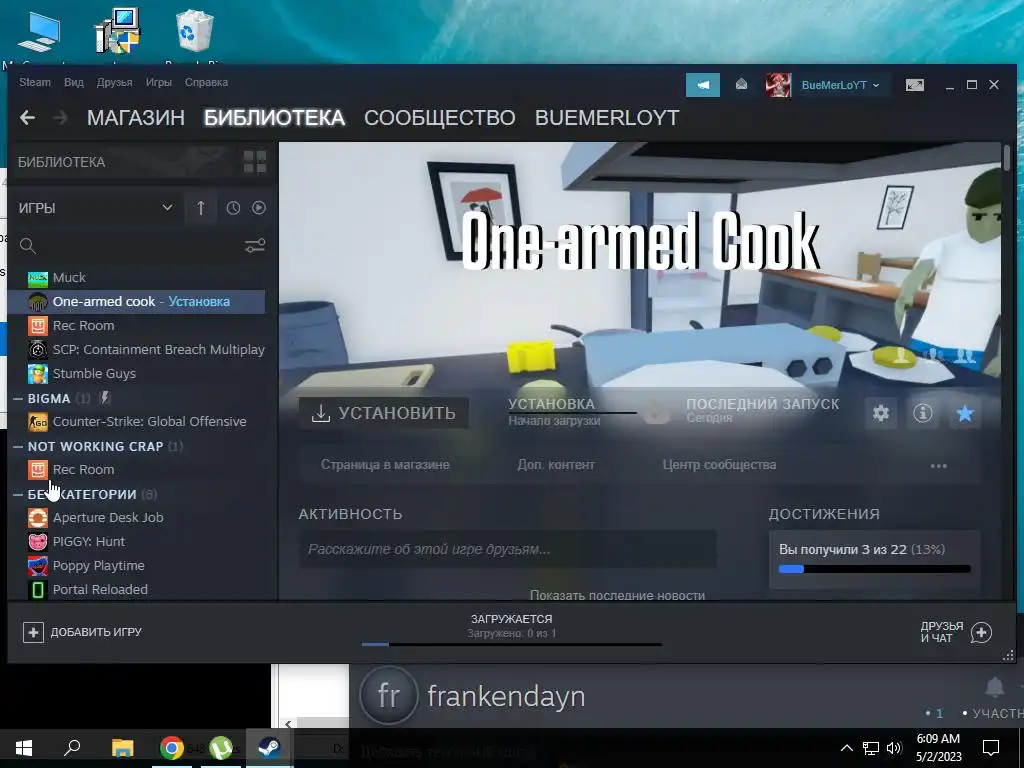
Task: Open game info circle icon
Action: coord(923,413)
